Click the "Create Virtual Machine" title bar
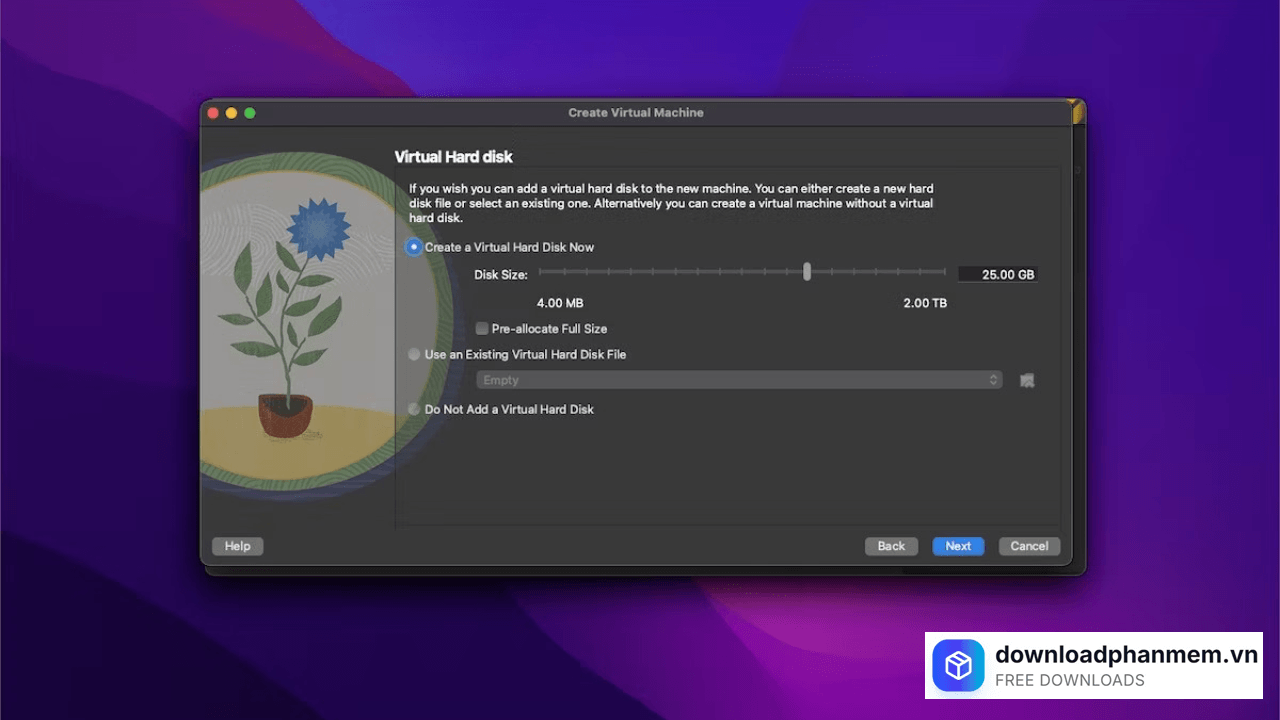This screenshot has height=720, width=1280. [x=636, y=112]
